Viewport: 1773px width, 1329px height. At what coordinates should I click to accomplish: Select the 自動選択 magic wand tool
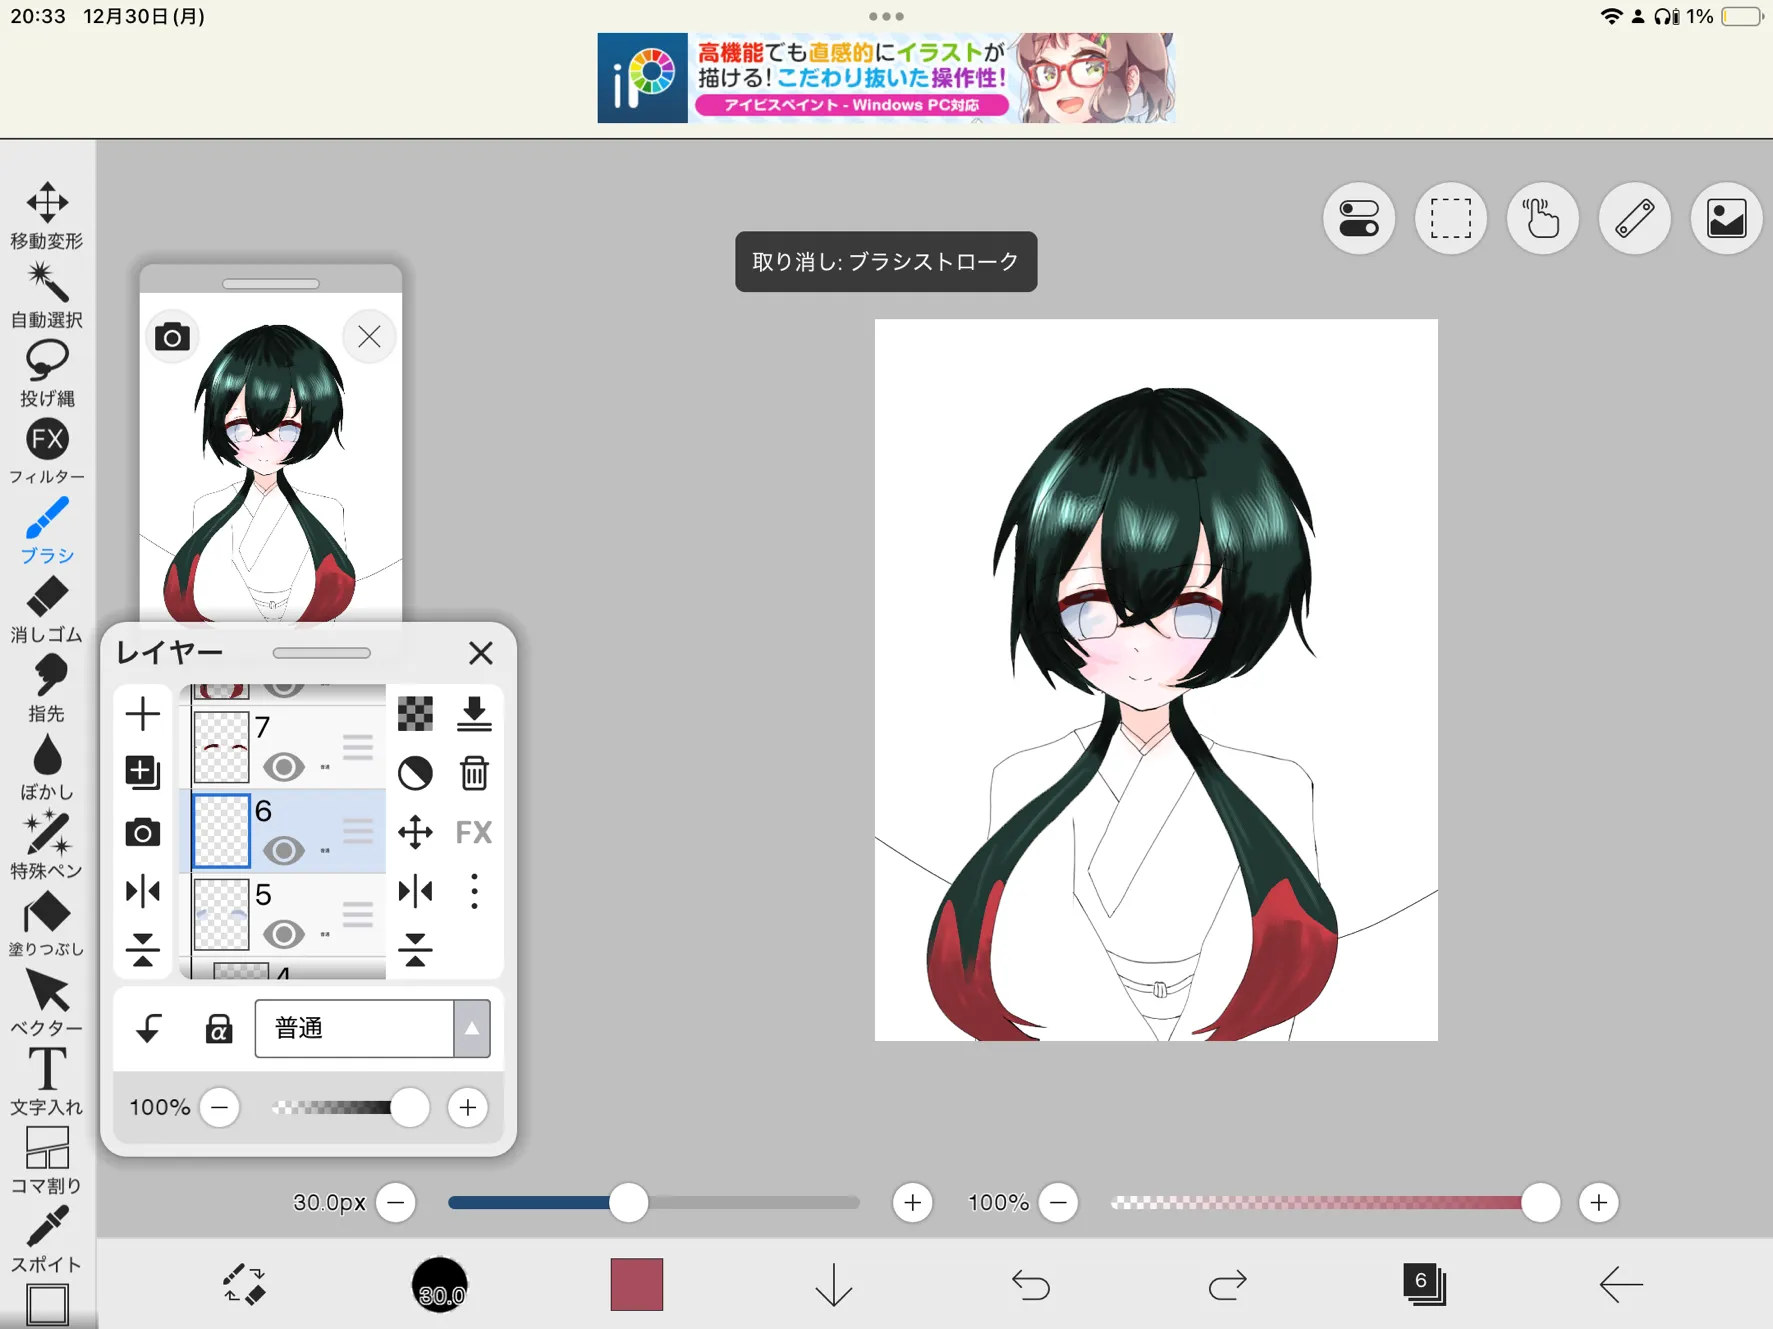[x=47, y=295]
